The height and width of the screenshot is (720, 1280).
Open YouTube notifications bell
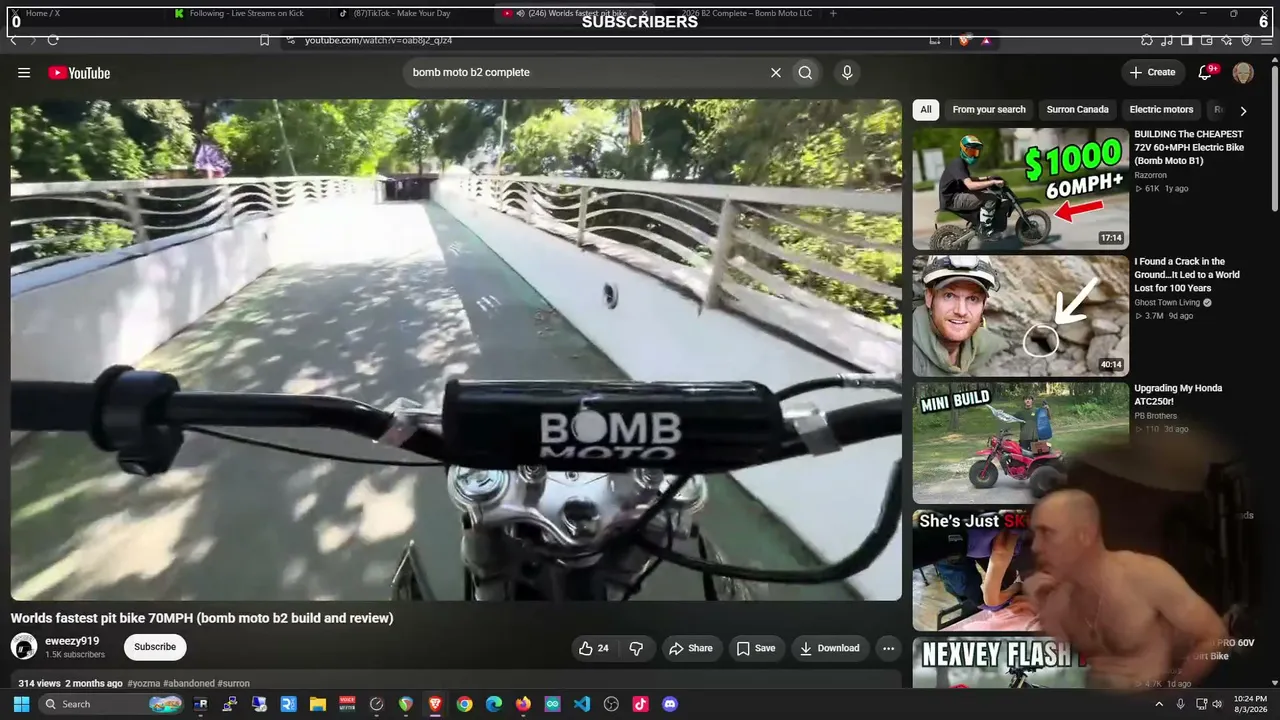pos(1206,72)
